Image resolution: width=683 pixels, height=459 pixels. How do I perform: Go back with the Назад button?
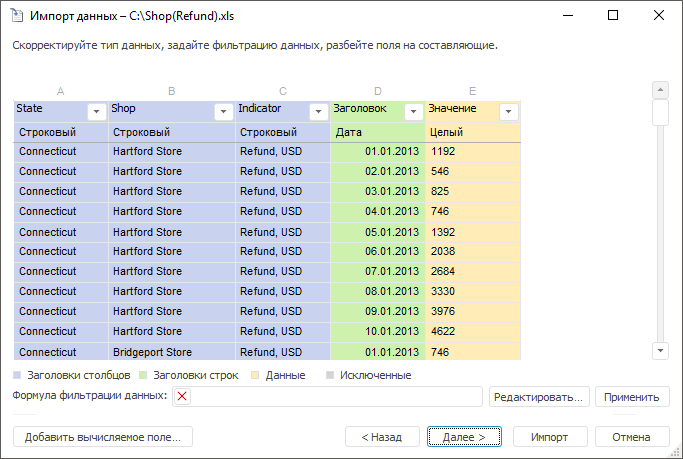tap(382, 437)
